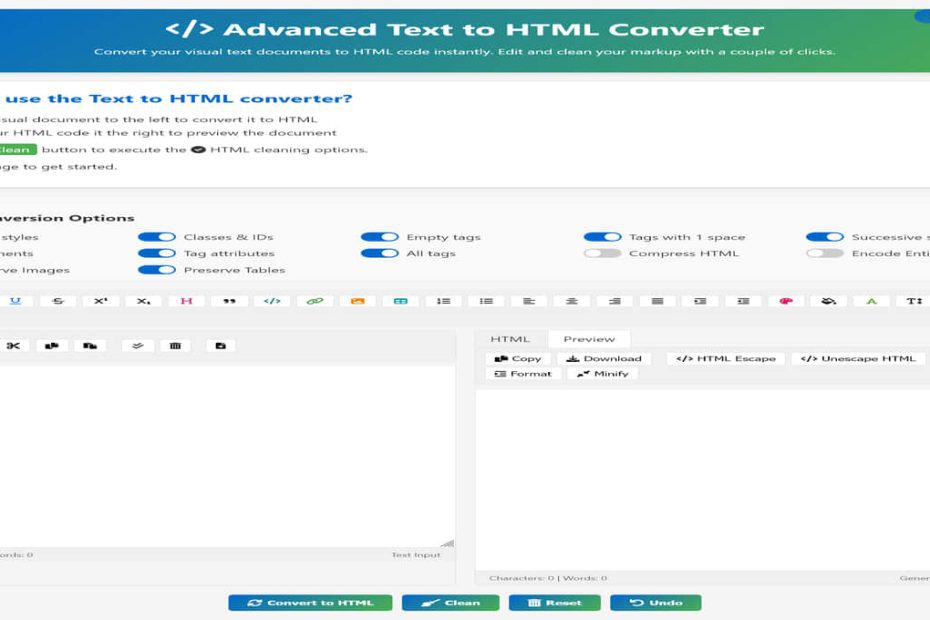Insert an image with the orange picture icon
Viewport: 930px width, 620px height.
point(358,301)
